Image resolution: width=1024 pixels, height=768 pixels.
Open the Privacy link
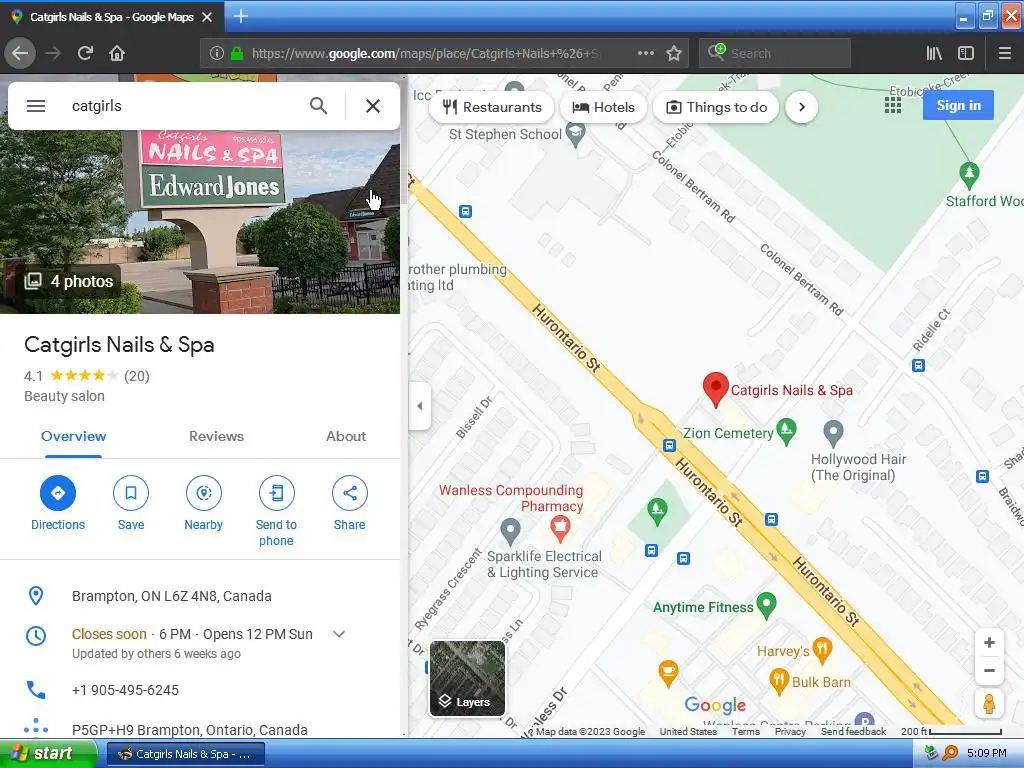tap(790, 731)
